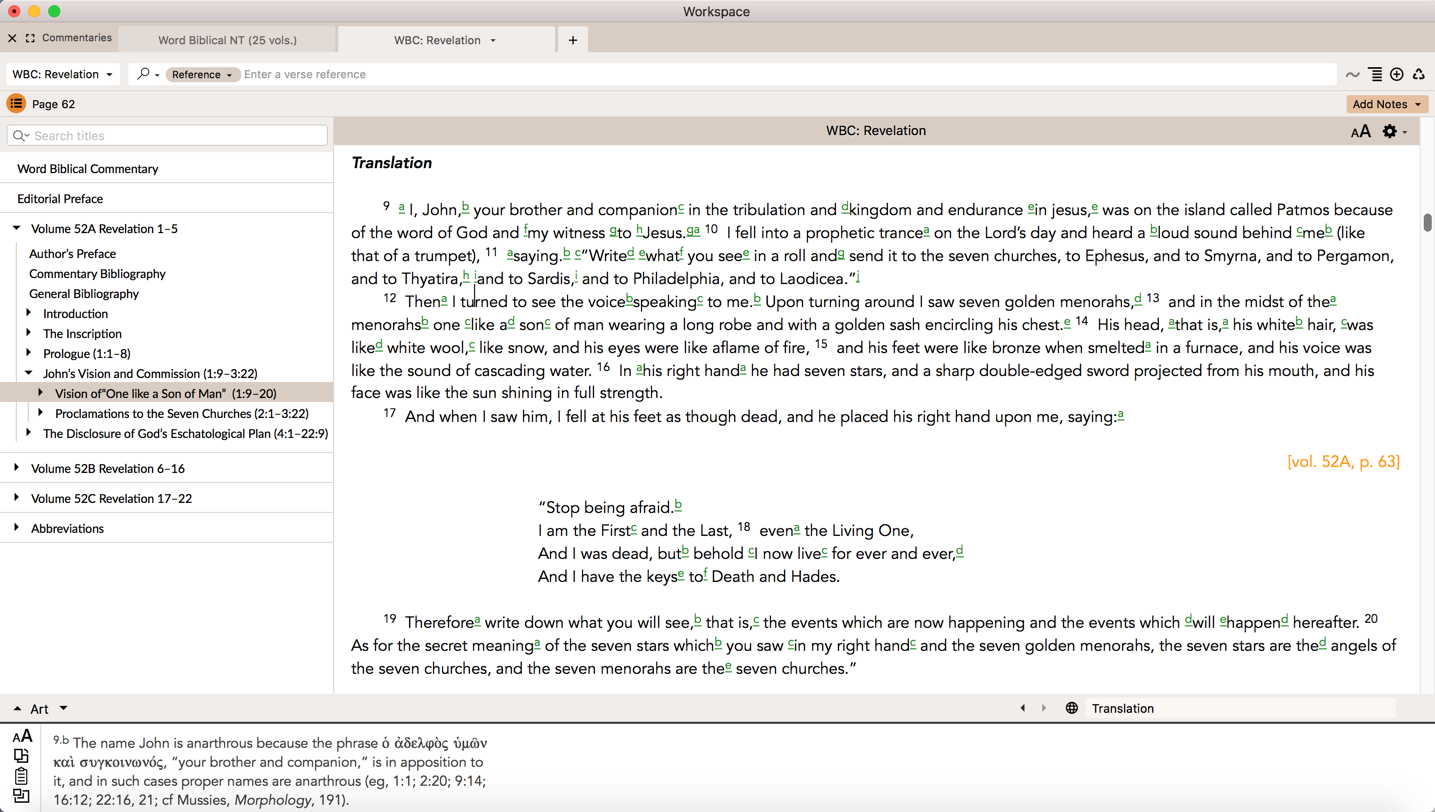The height and width of the screenshot is (812, 1435).
Task: Click the Page 62 label
Action: pos(53,104)
